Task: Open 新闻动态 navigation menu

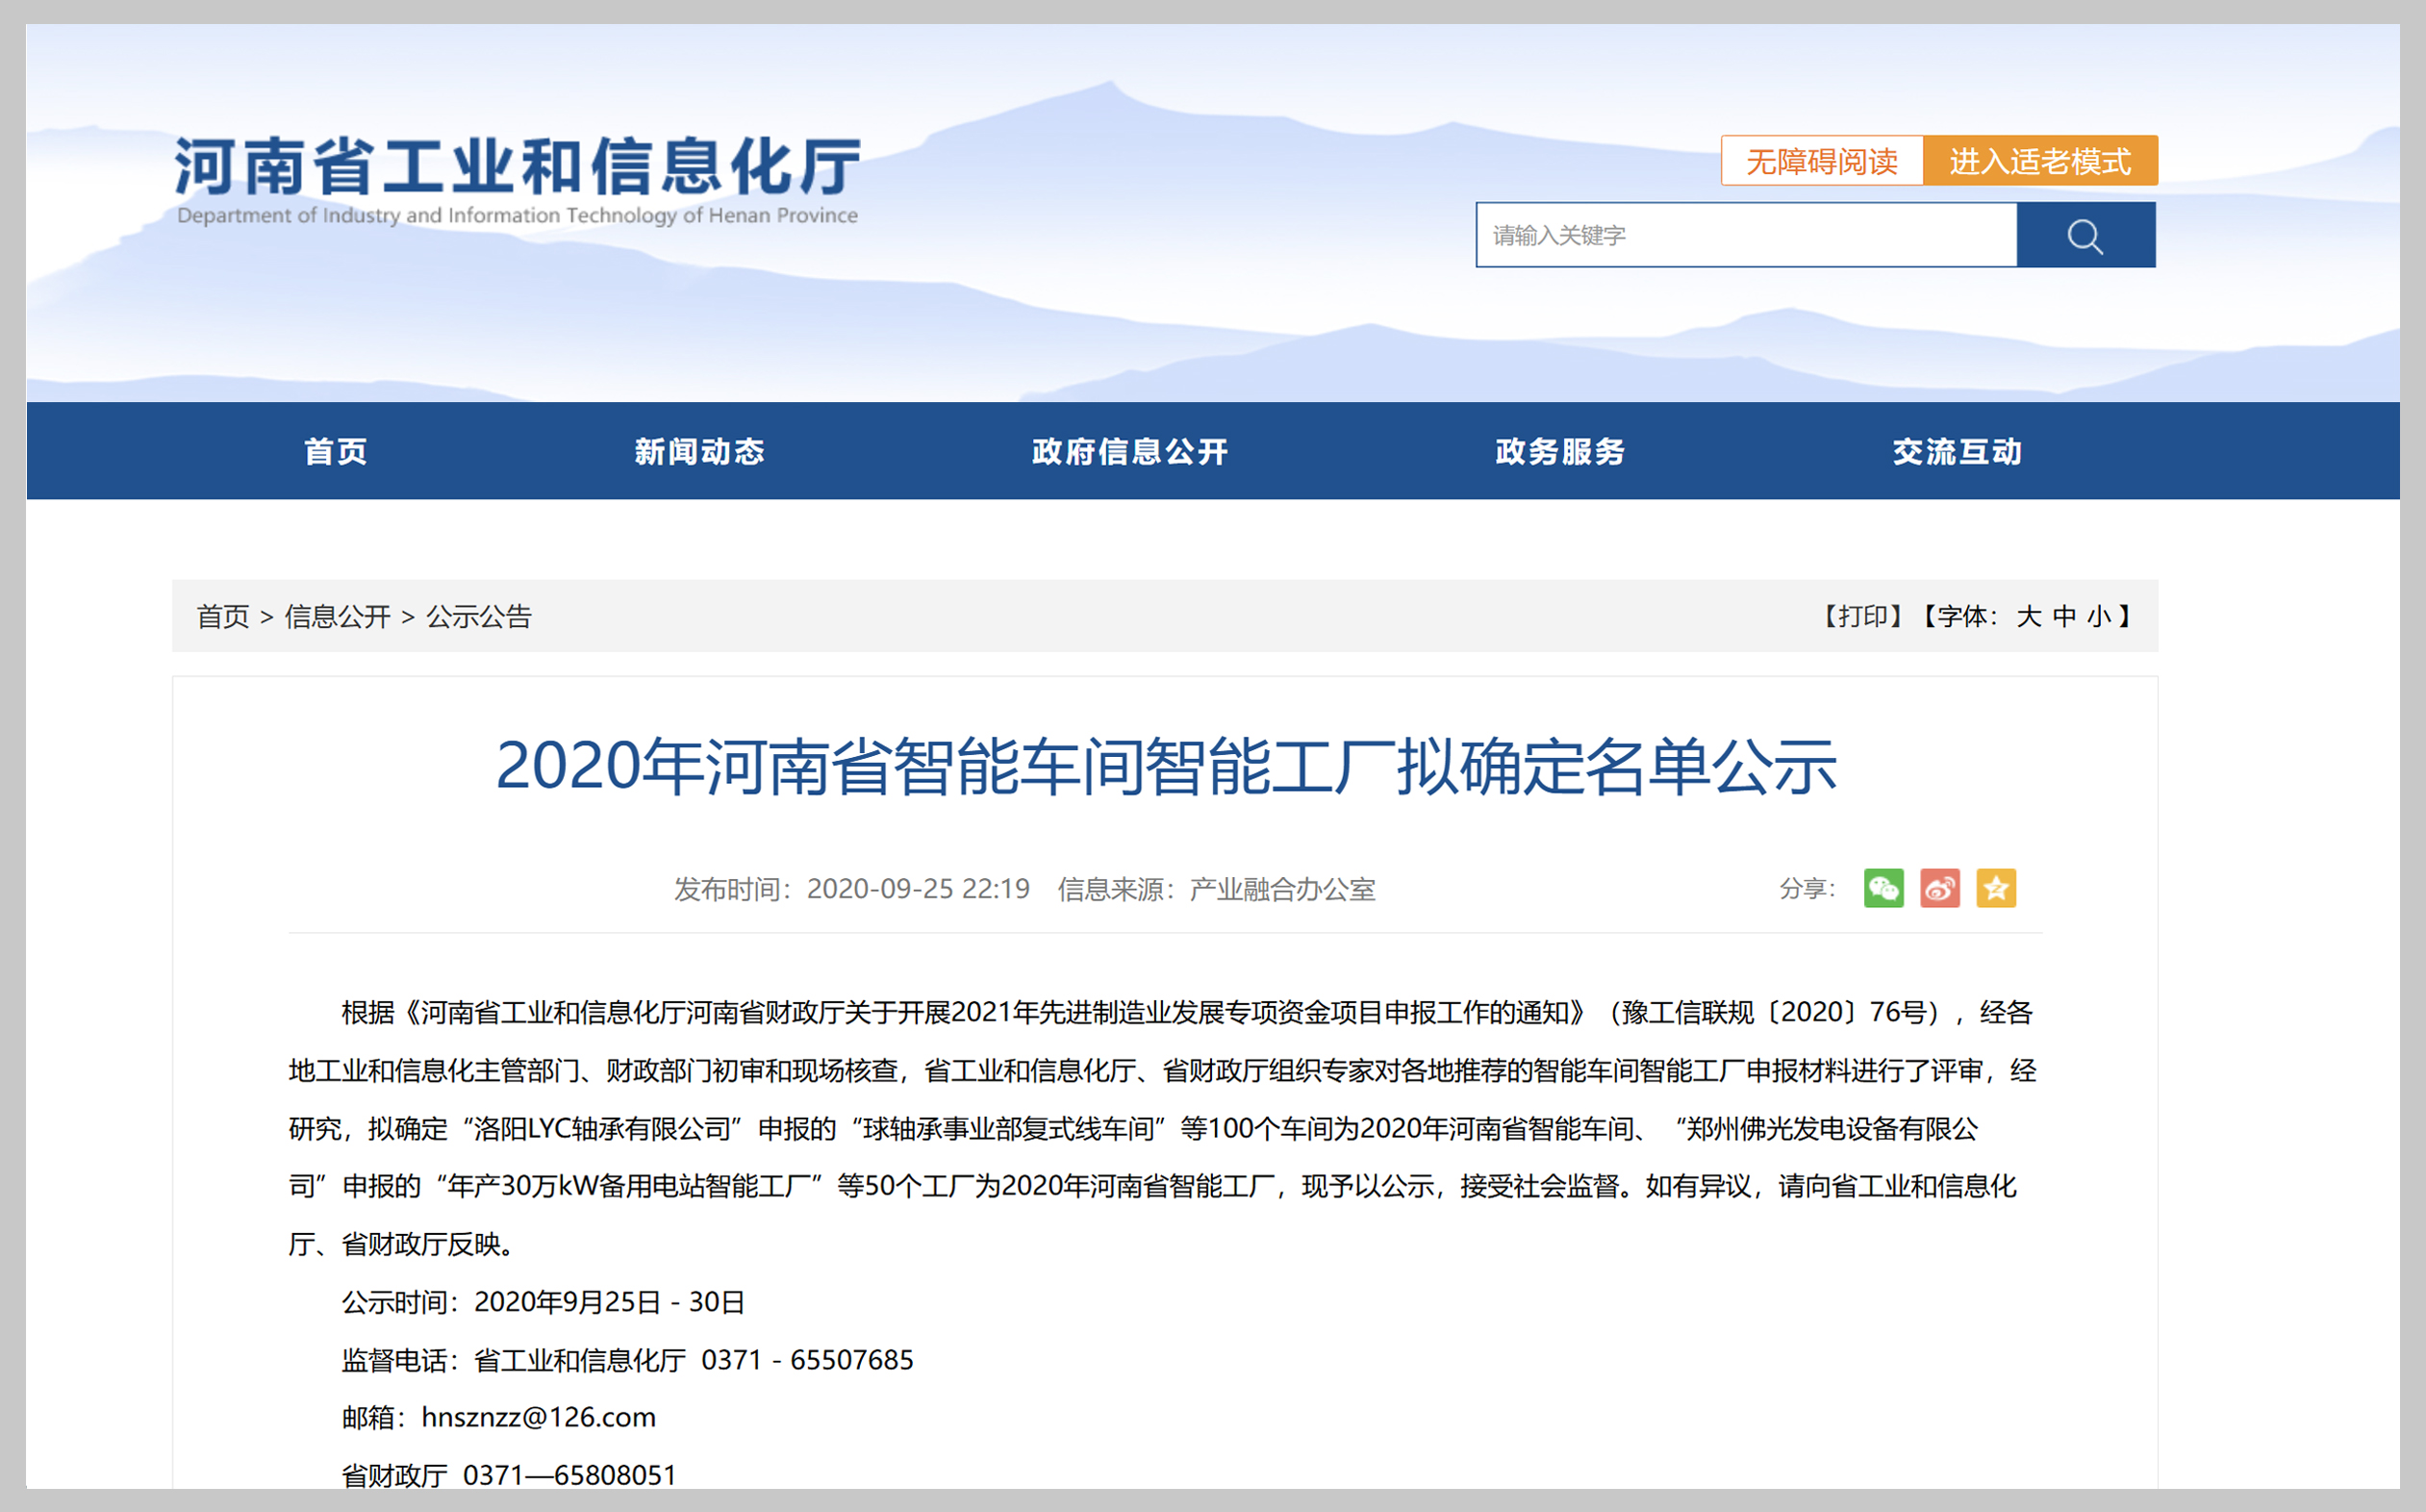Action: pos(699,452)
